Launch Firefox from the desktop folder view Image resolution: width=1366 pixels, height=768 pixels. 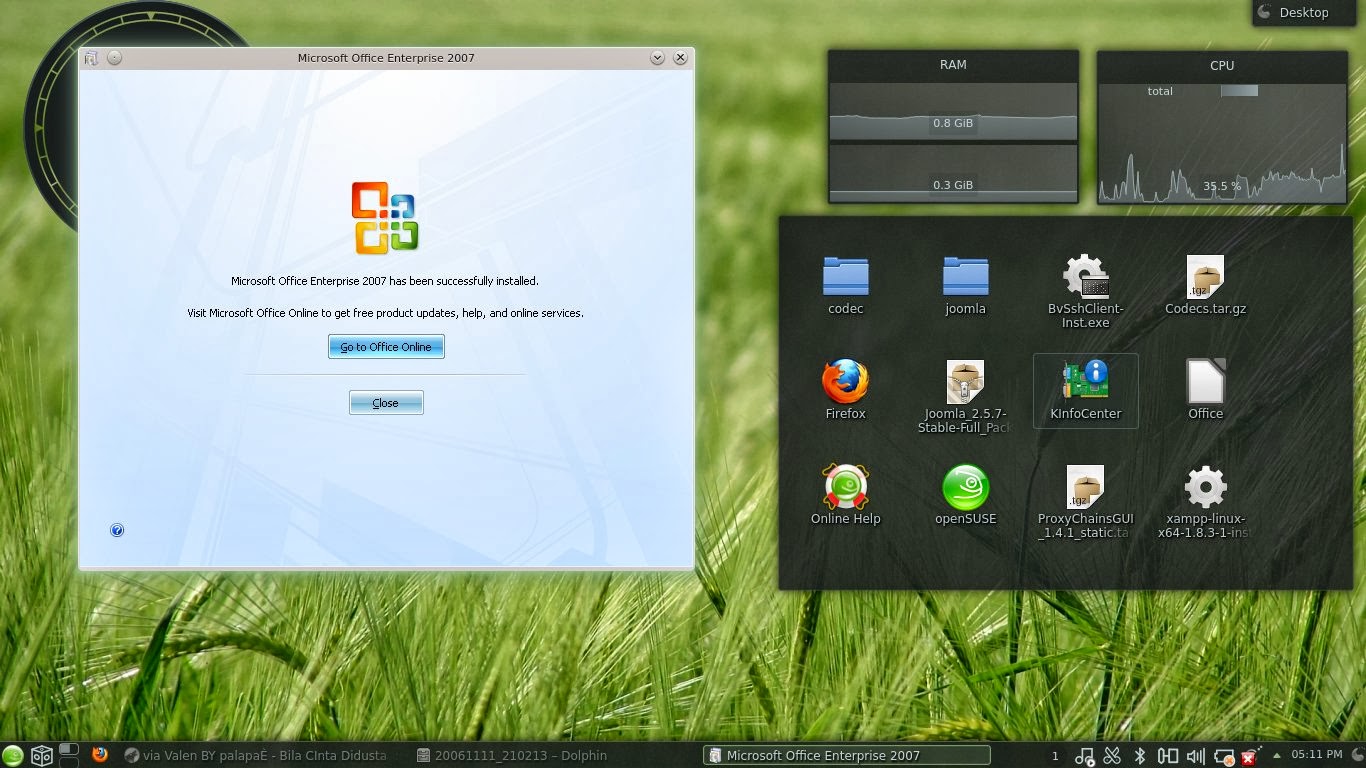pos(845,381)
